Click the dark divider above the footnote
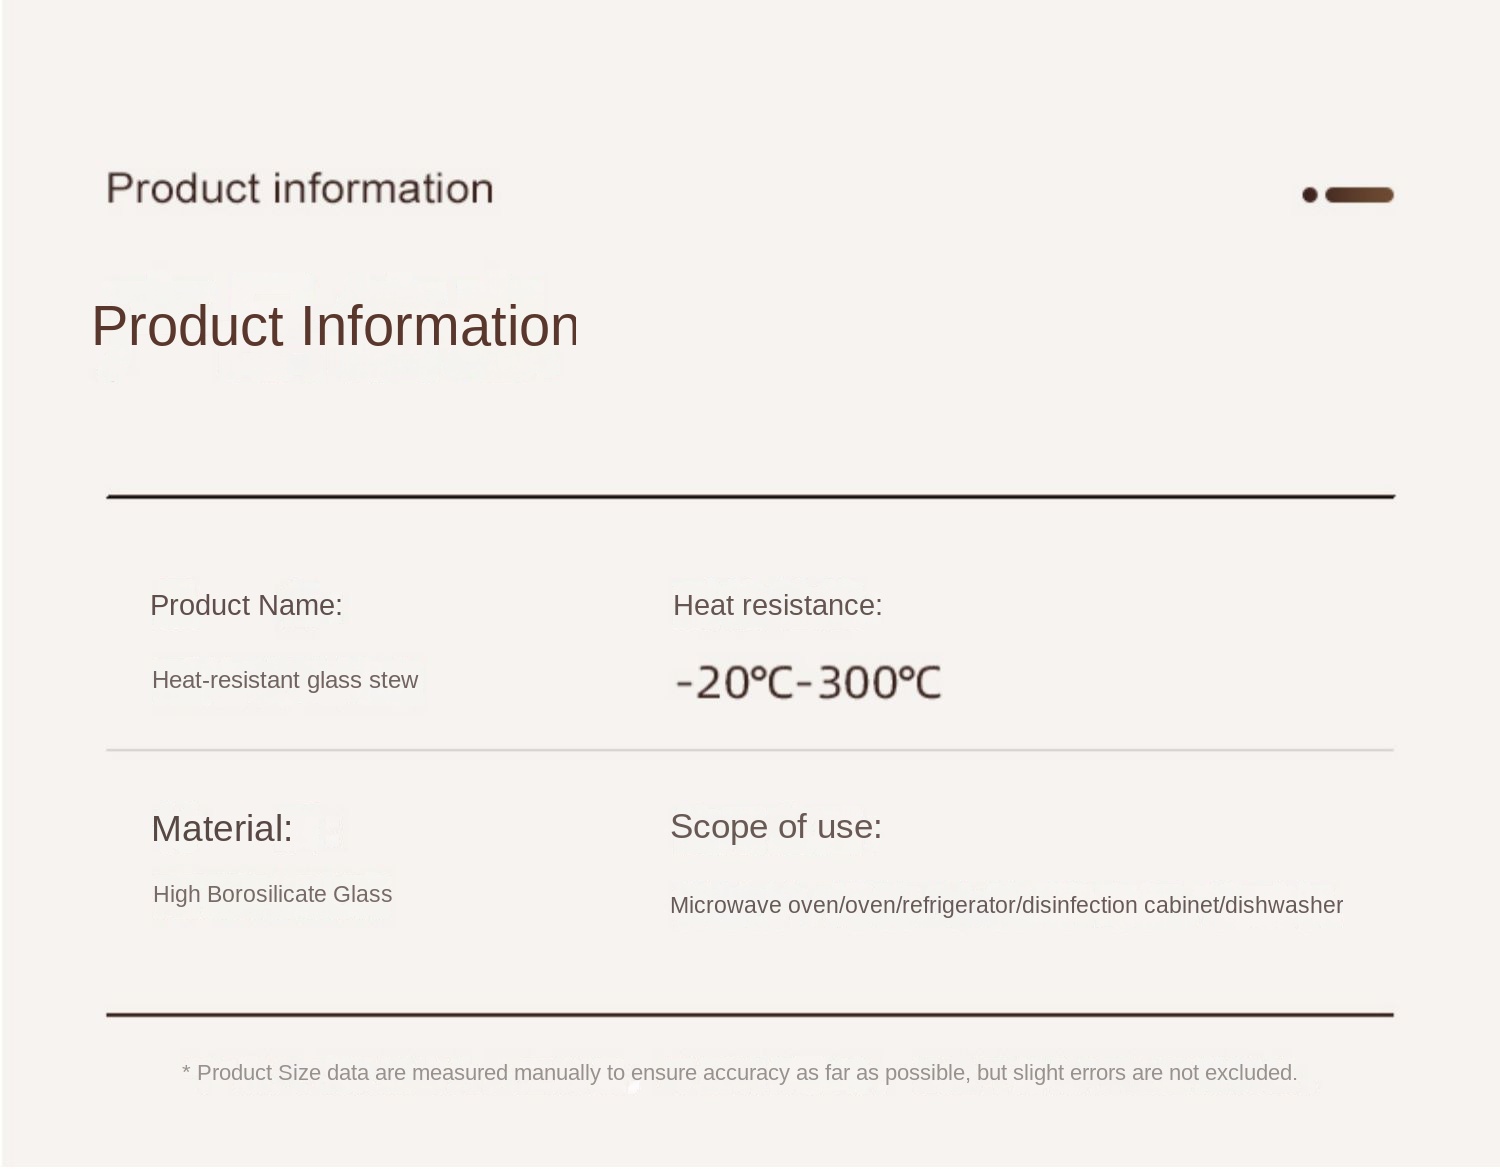The image size is (1500, 1169). pos(750,1014)
